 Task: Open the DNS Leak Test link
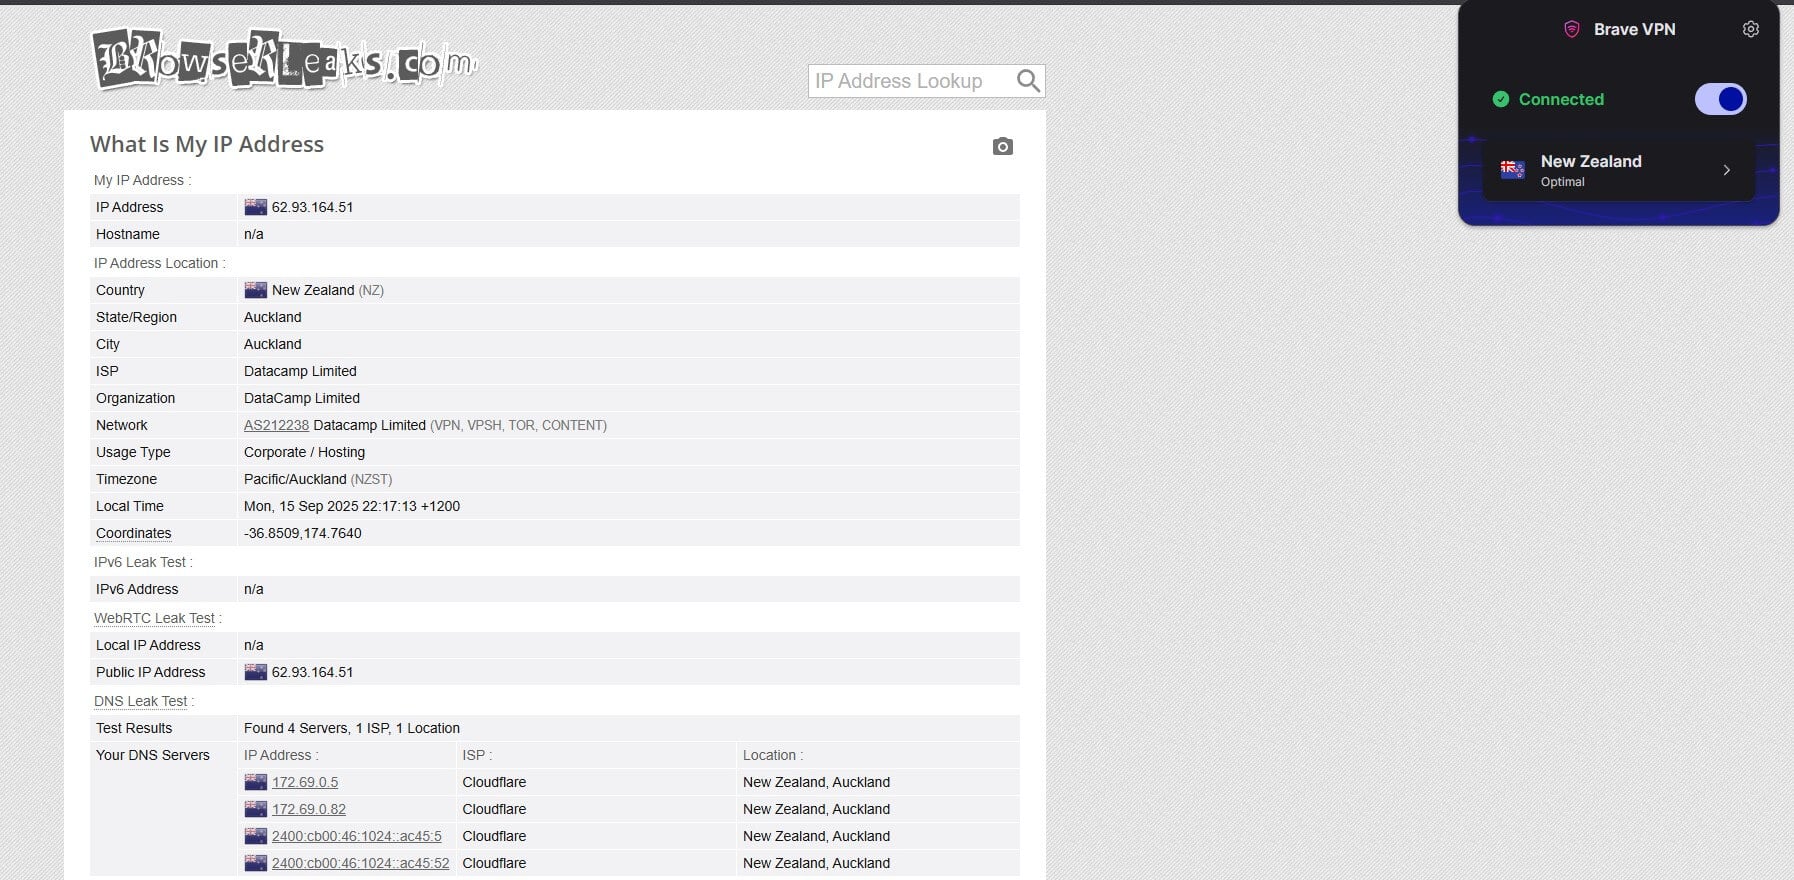(x=140, y=701)
